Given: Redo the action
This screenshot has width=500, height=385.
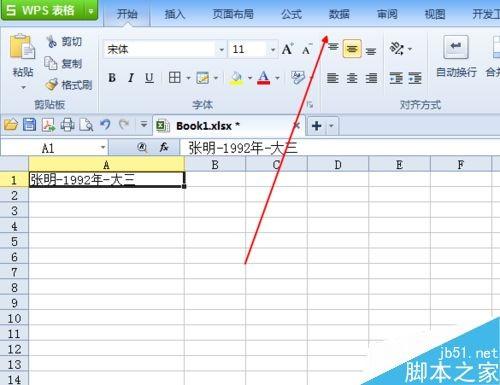Looking at the screenshot, I should coord(124,124).
